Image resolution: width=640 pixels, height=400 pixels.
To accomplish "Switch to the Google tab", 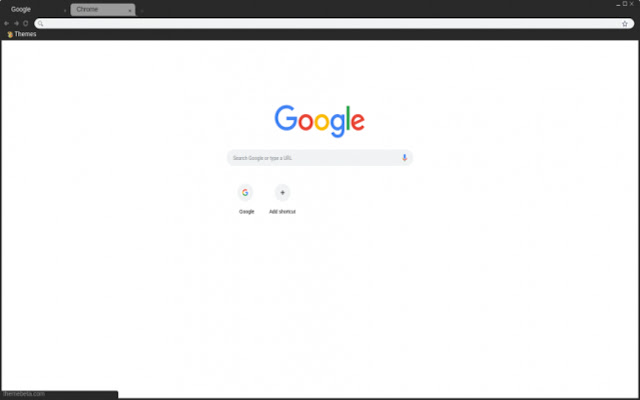I will pyautogui.click(x=21, y=9).
